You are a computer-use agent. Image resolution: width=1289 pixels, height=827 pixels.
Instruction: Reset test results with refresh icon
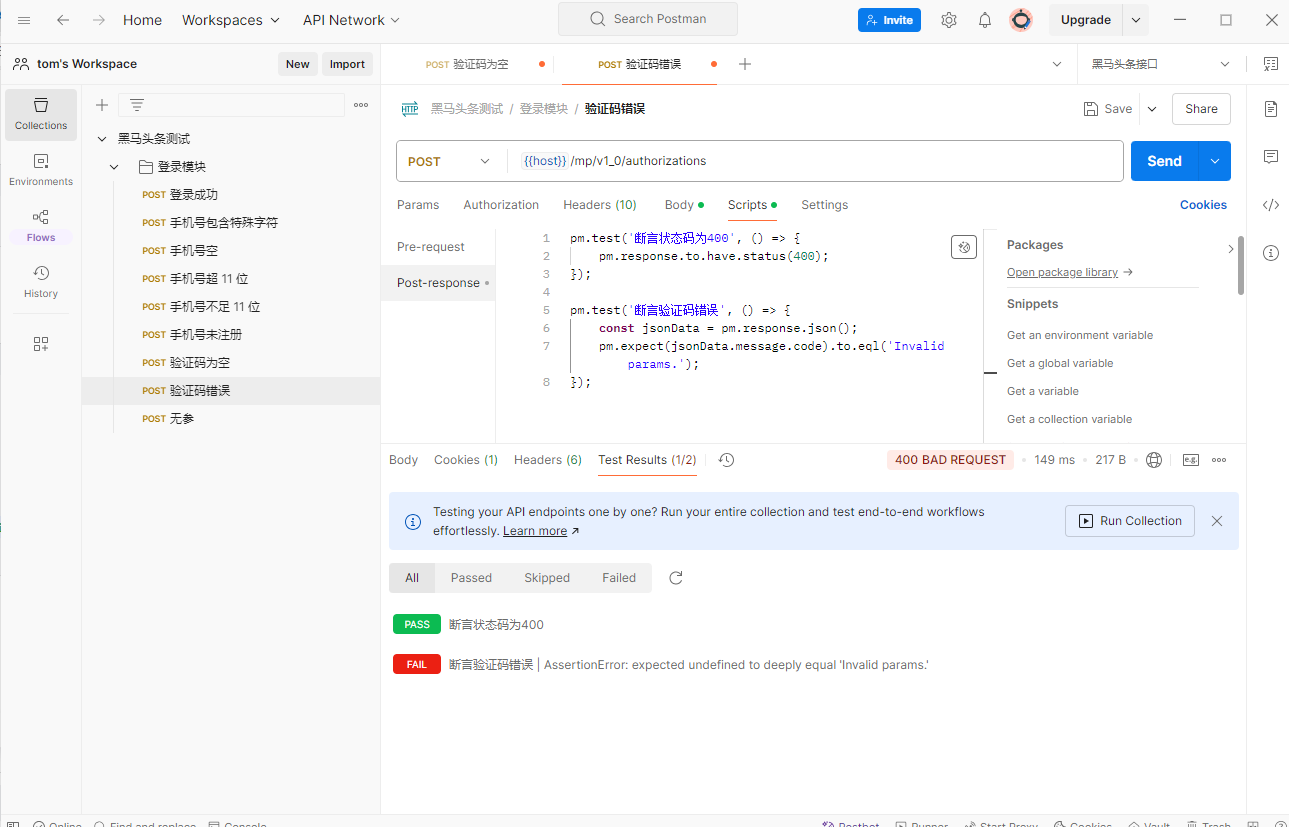click(x=676, y=578)
